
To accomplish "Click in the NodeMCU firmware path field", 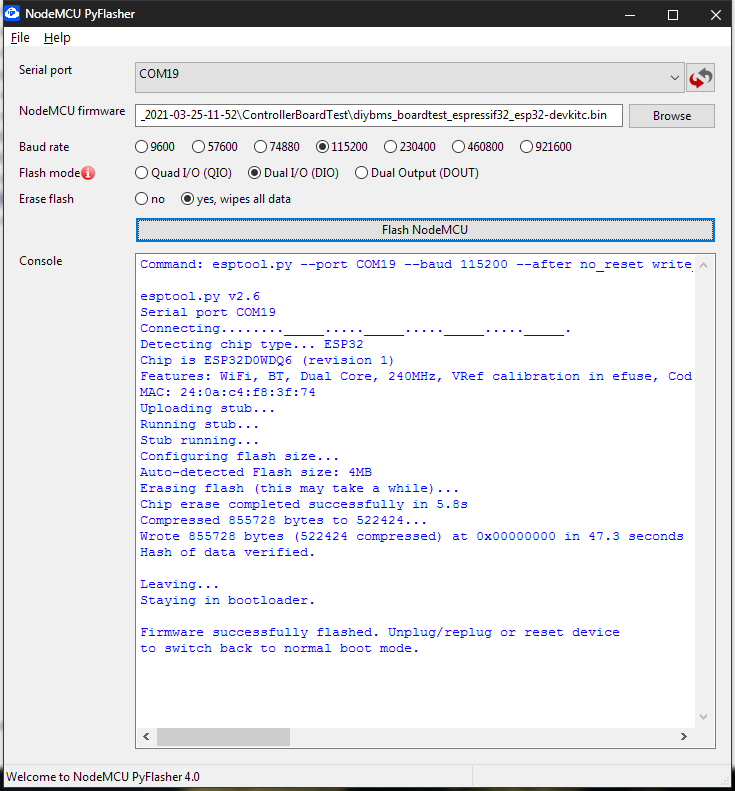I will (379, 116).
